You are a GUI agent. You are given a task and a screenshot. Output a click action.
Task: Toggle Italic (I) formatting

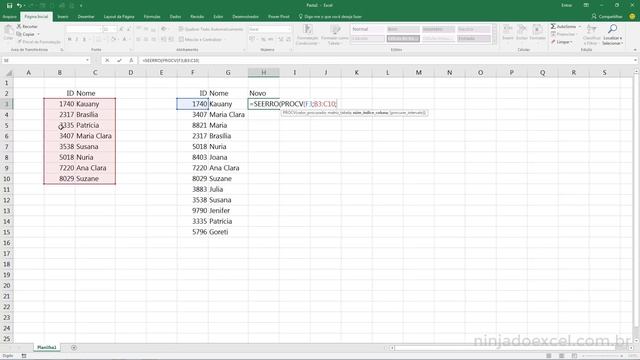(x=77, y=39)
